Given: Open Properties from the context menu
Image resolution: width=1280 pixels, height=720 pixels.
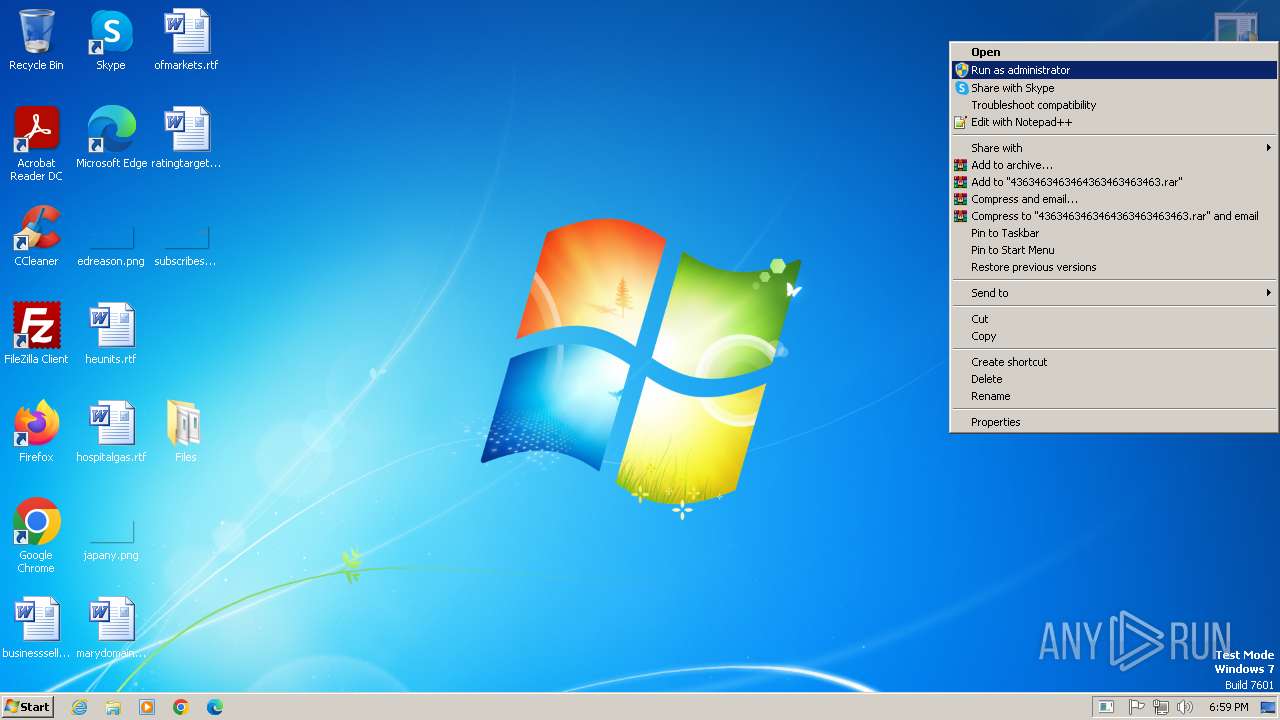Looking at the screenshot, I should pyautogui.click(x=1114, y=422).
